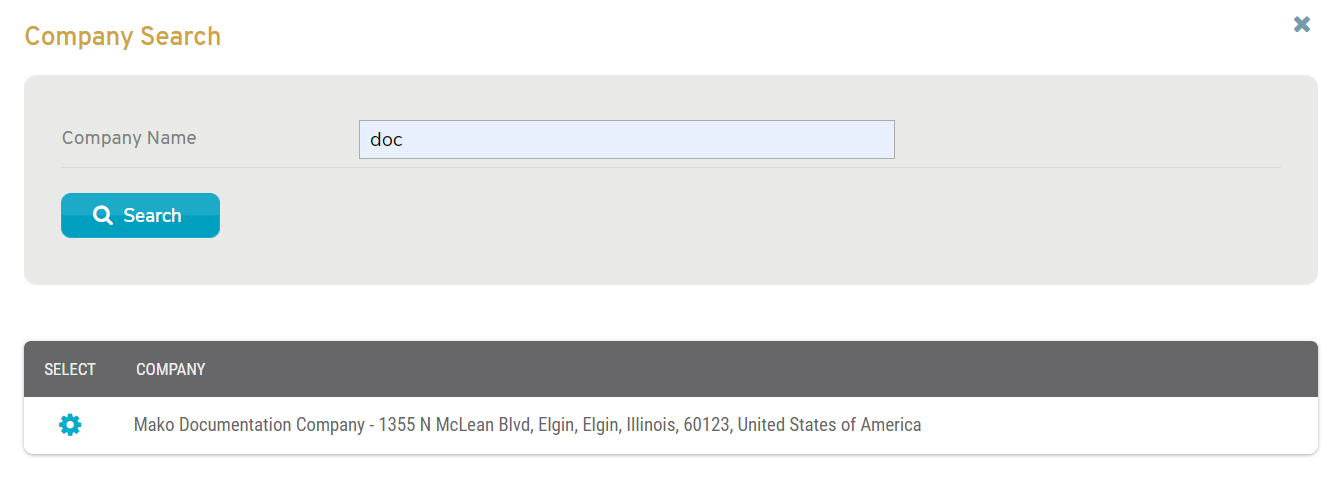Click the X icon in the top-right corner
Viewport: 1341px width, 477px height.
[x=1301, y=24]
